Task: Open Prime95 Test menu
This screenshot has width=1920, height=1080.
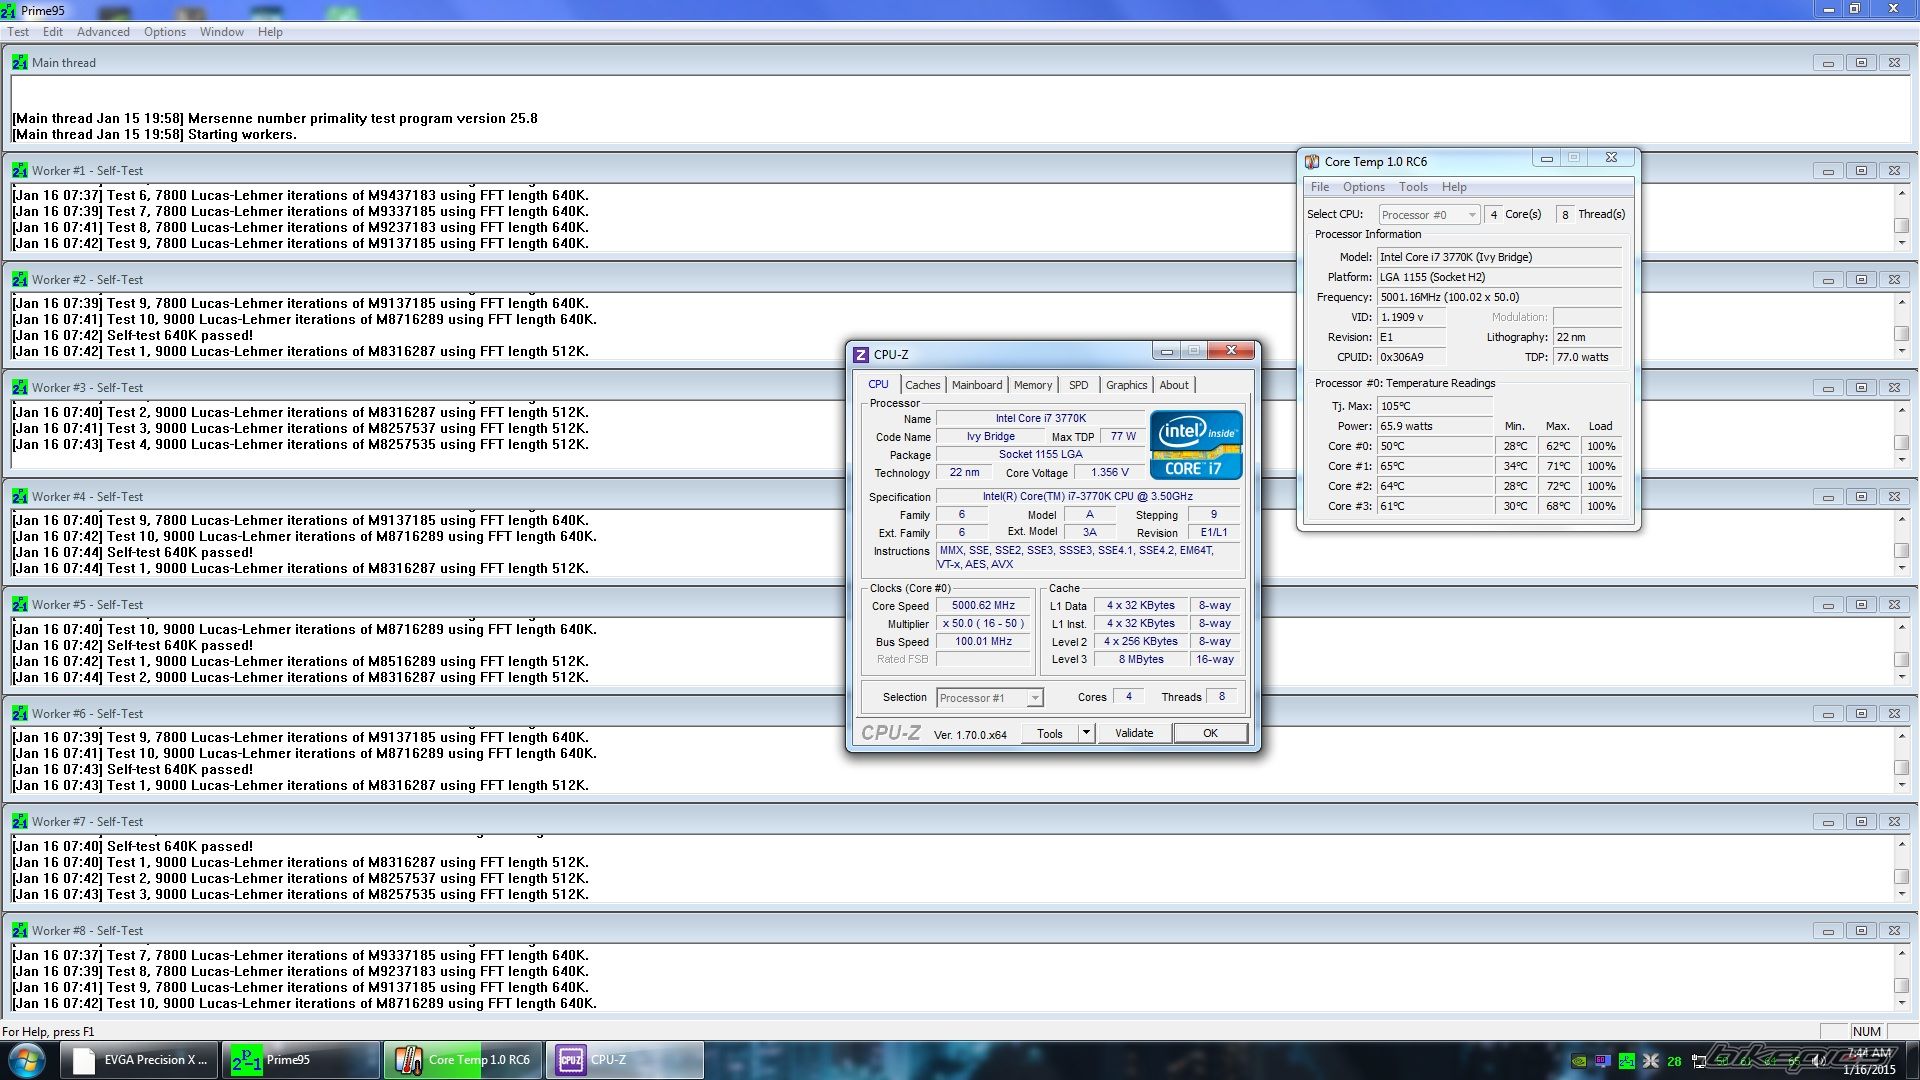Action: (18, 32)
